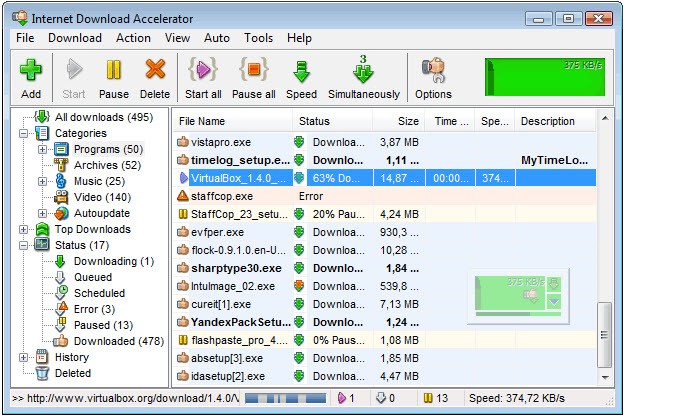Select the timelog_setup.e... file row
Screen dimensions: 691x420
(384, 160)
